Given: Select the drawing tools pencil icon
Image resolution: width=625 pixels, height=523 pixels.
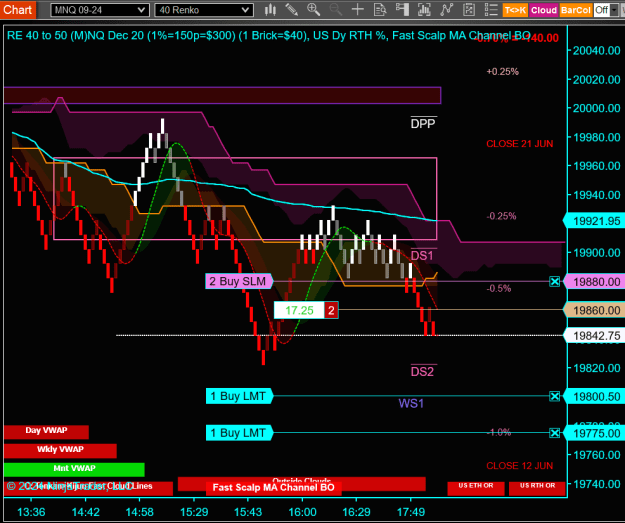Looking at the screenshot, I should coord(292,10).
